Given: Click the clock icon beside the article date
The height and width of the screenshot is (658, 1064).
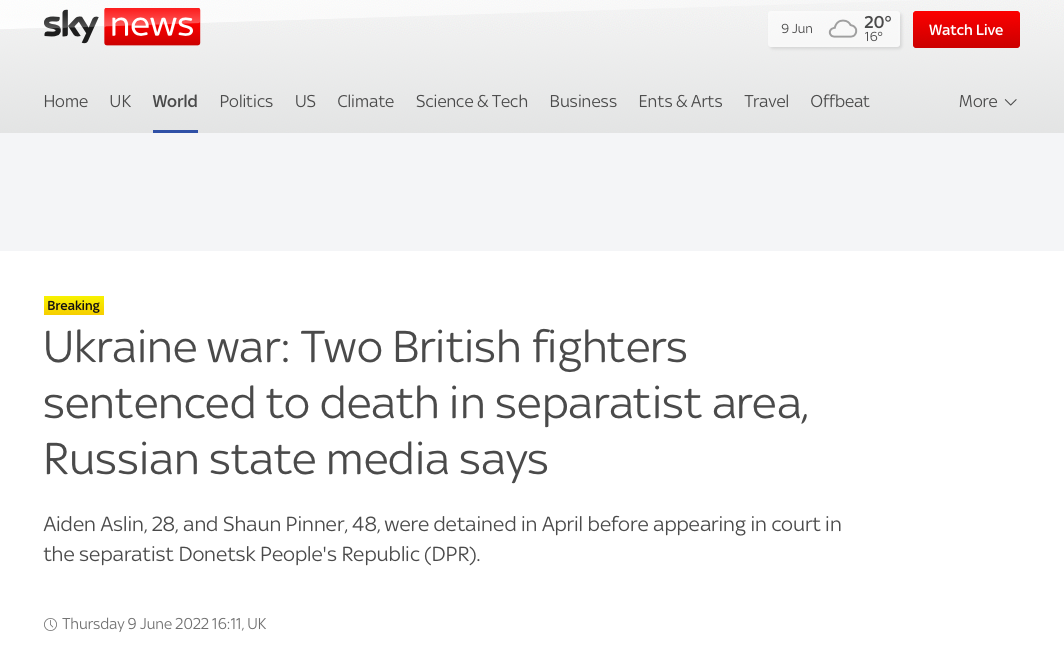Looking at the screenshot, I should click(x=50, y=624).
